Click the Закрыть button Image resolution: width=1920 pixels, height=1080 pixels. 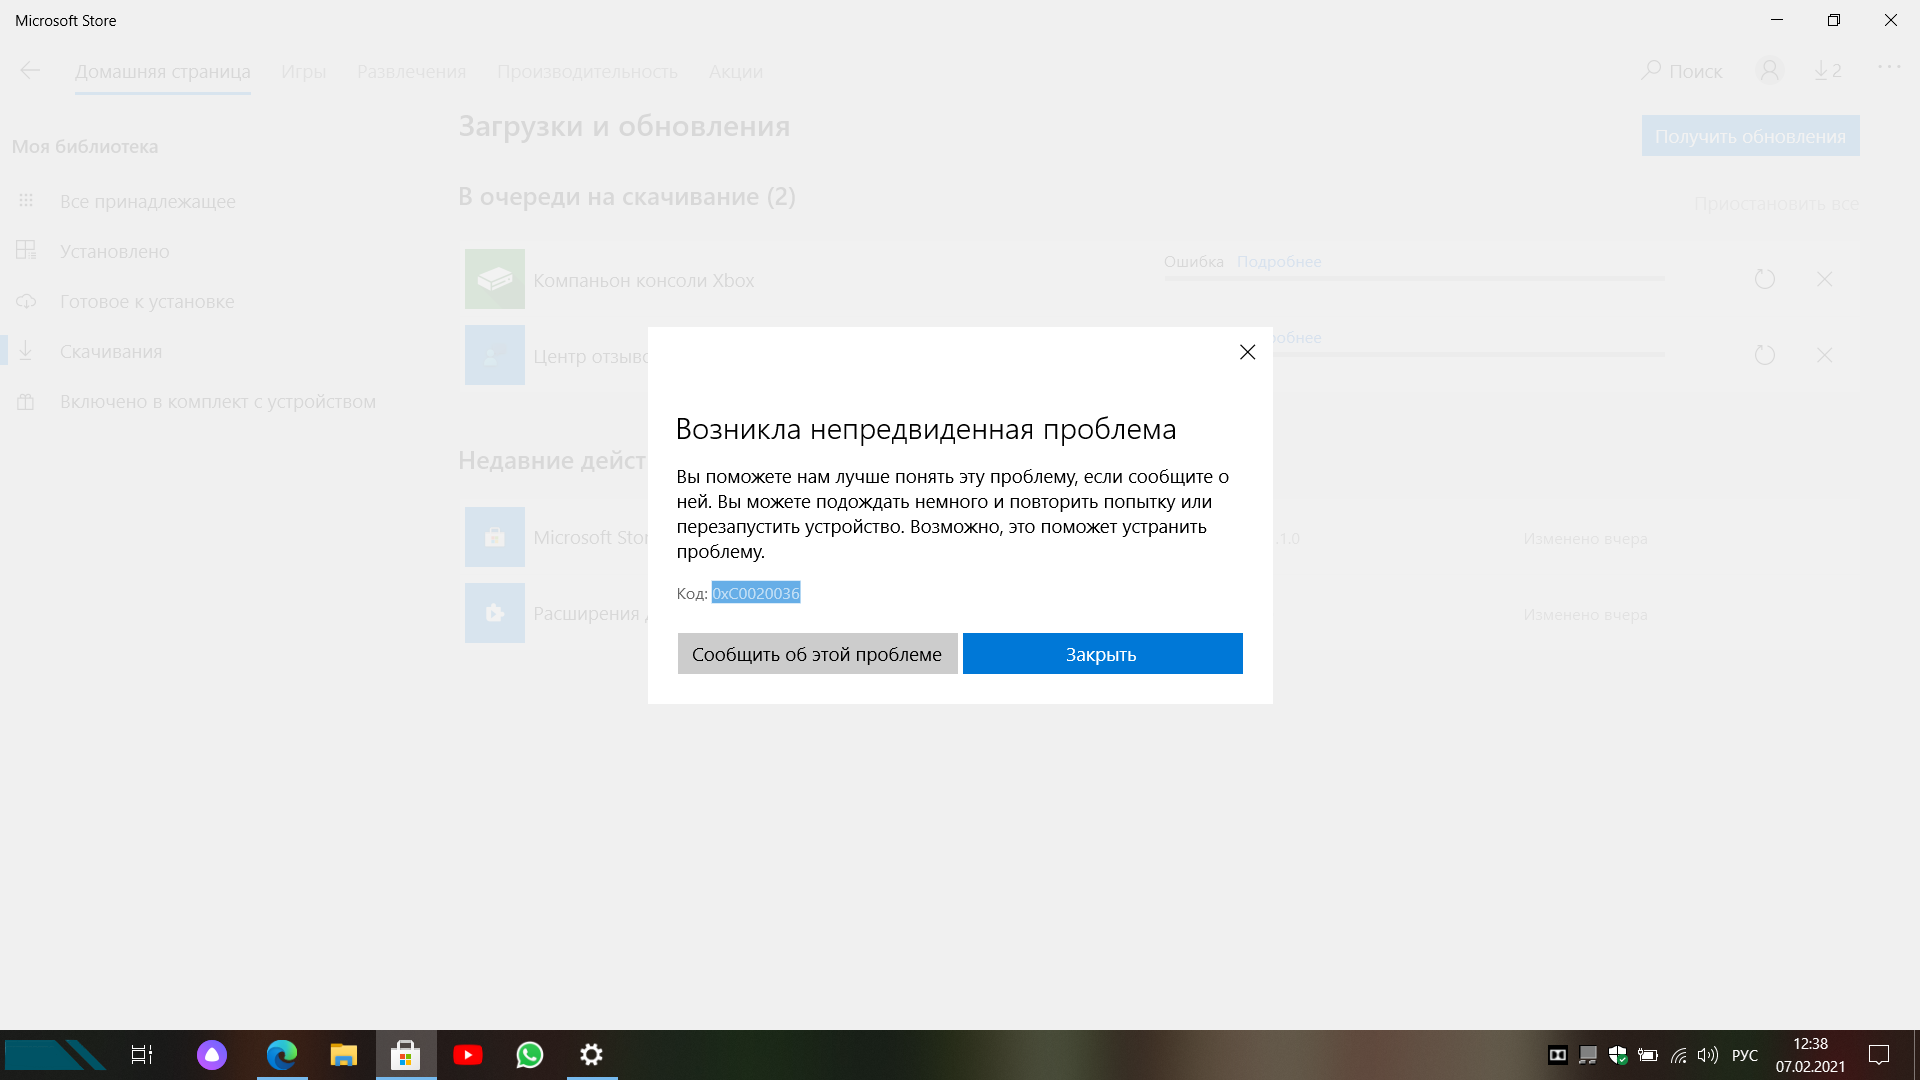tap(1102, 654)
